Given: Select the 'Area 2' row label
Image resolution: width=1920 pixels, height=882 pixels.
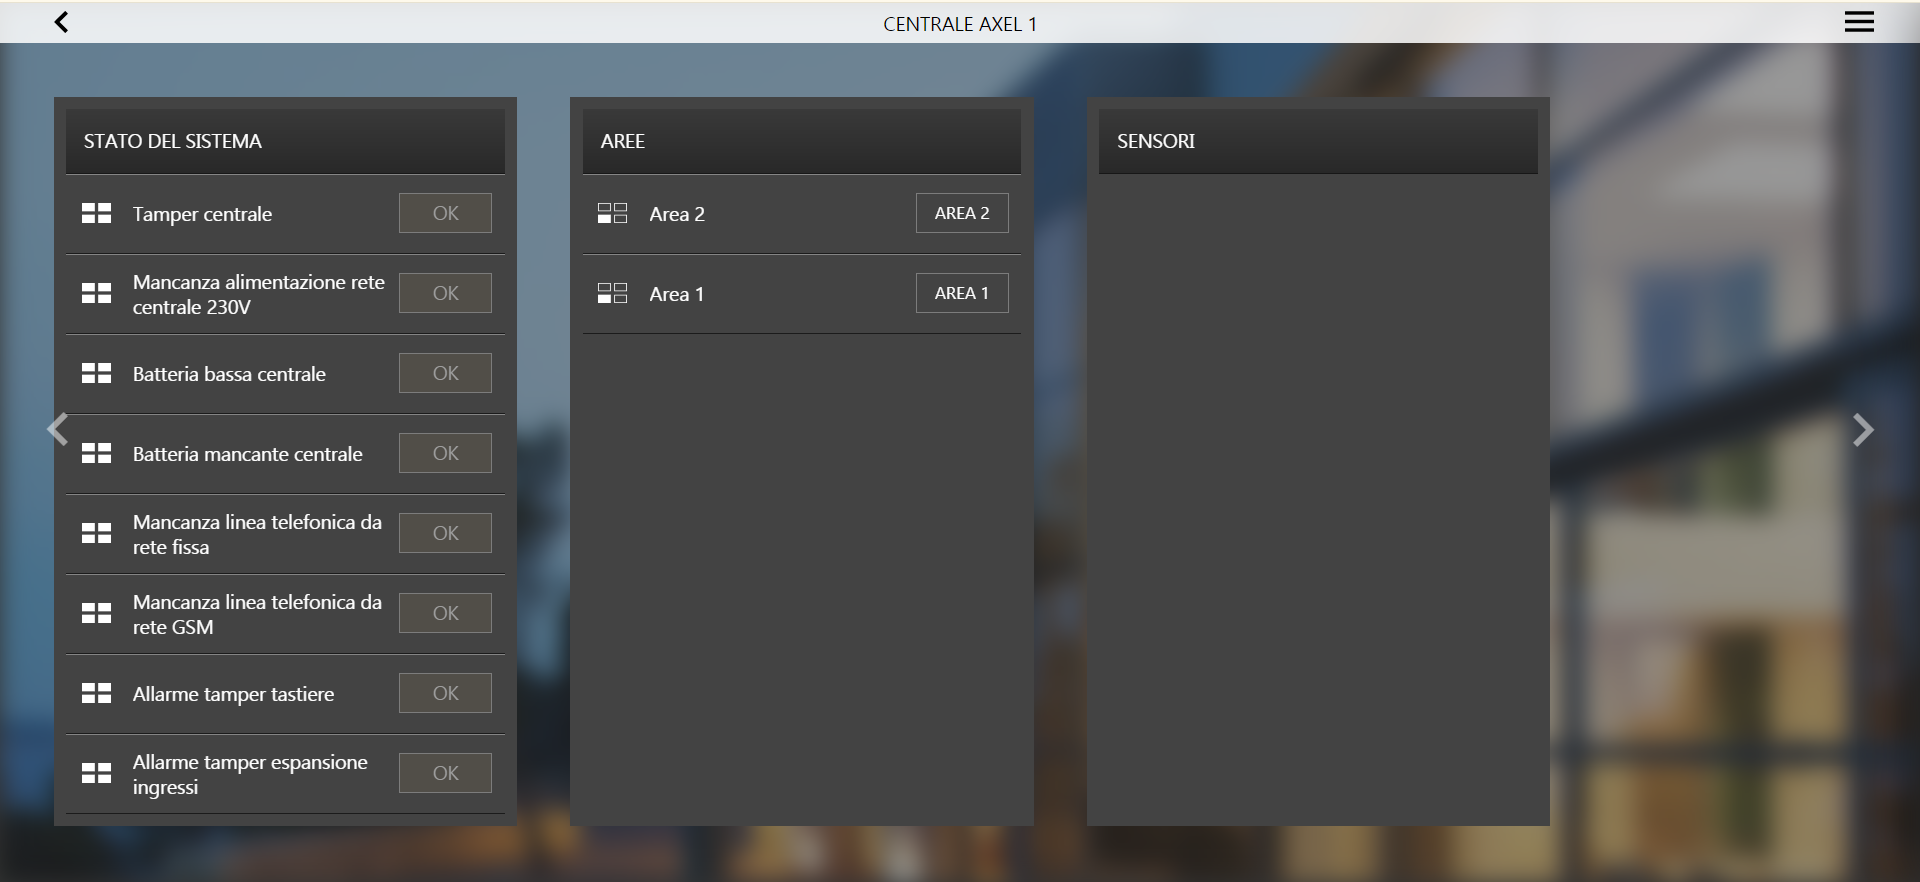Looking at the screenshot, I should [677, 214].
